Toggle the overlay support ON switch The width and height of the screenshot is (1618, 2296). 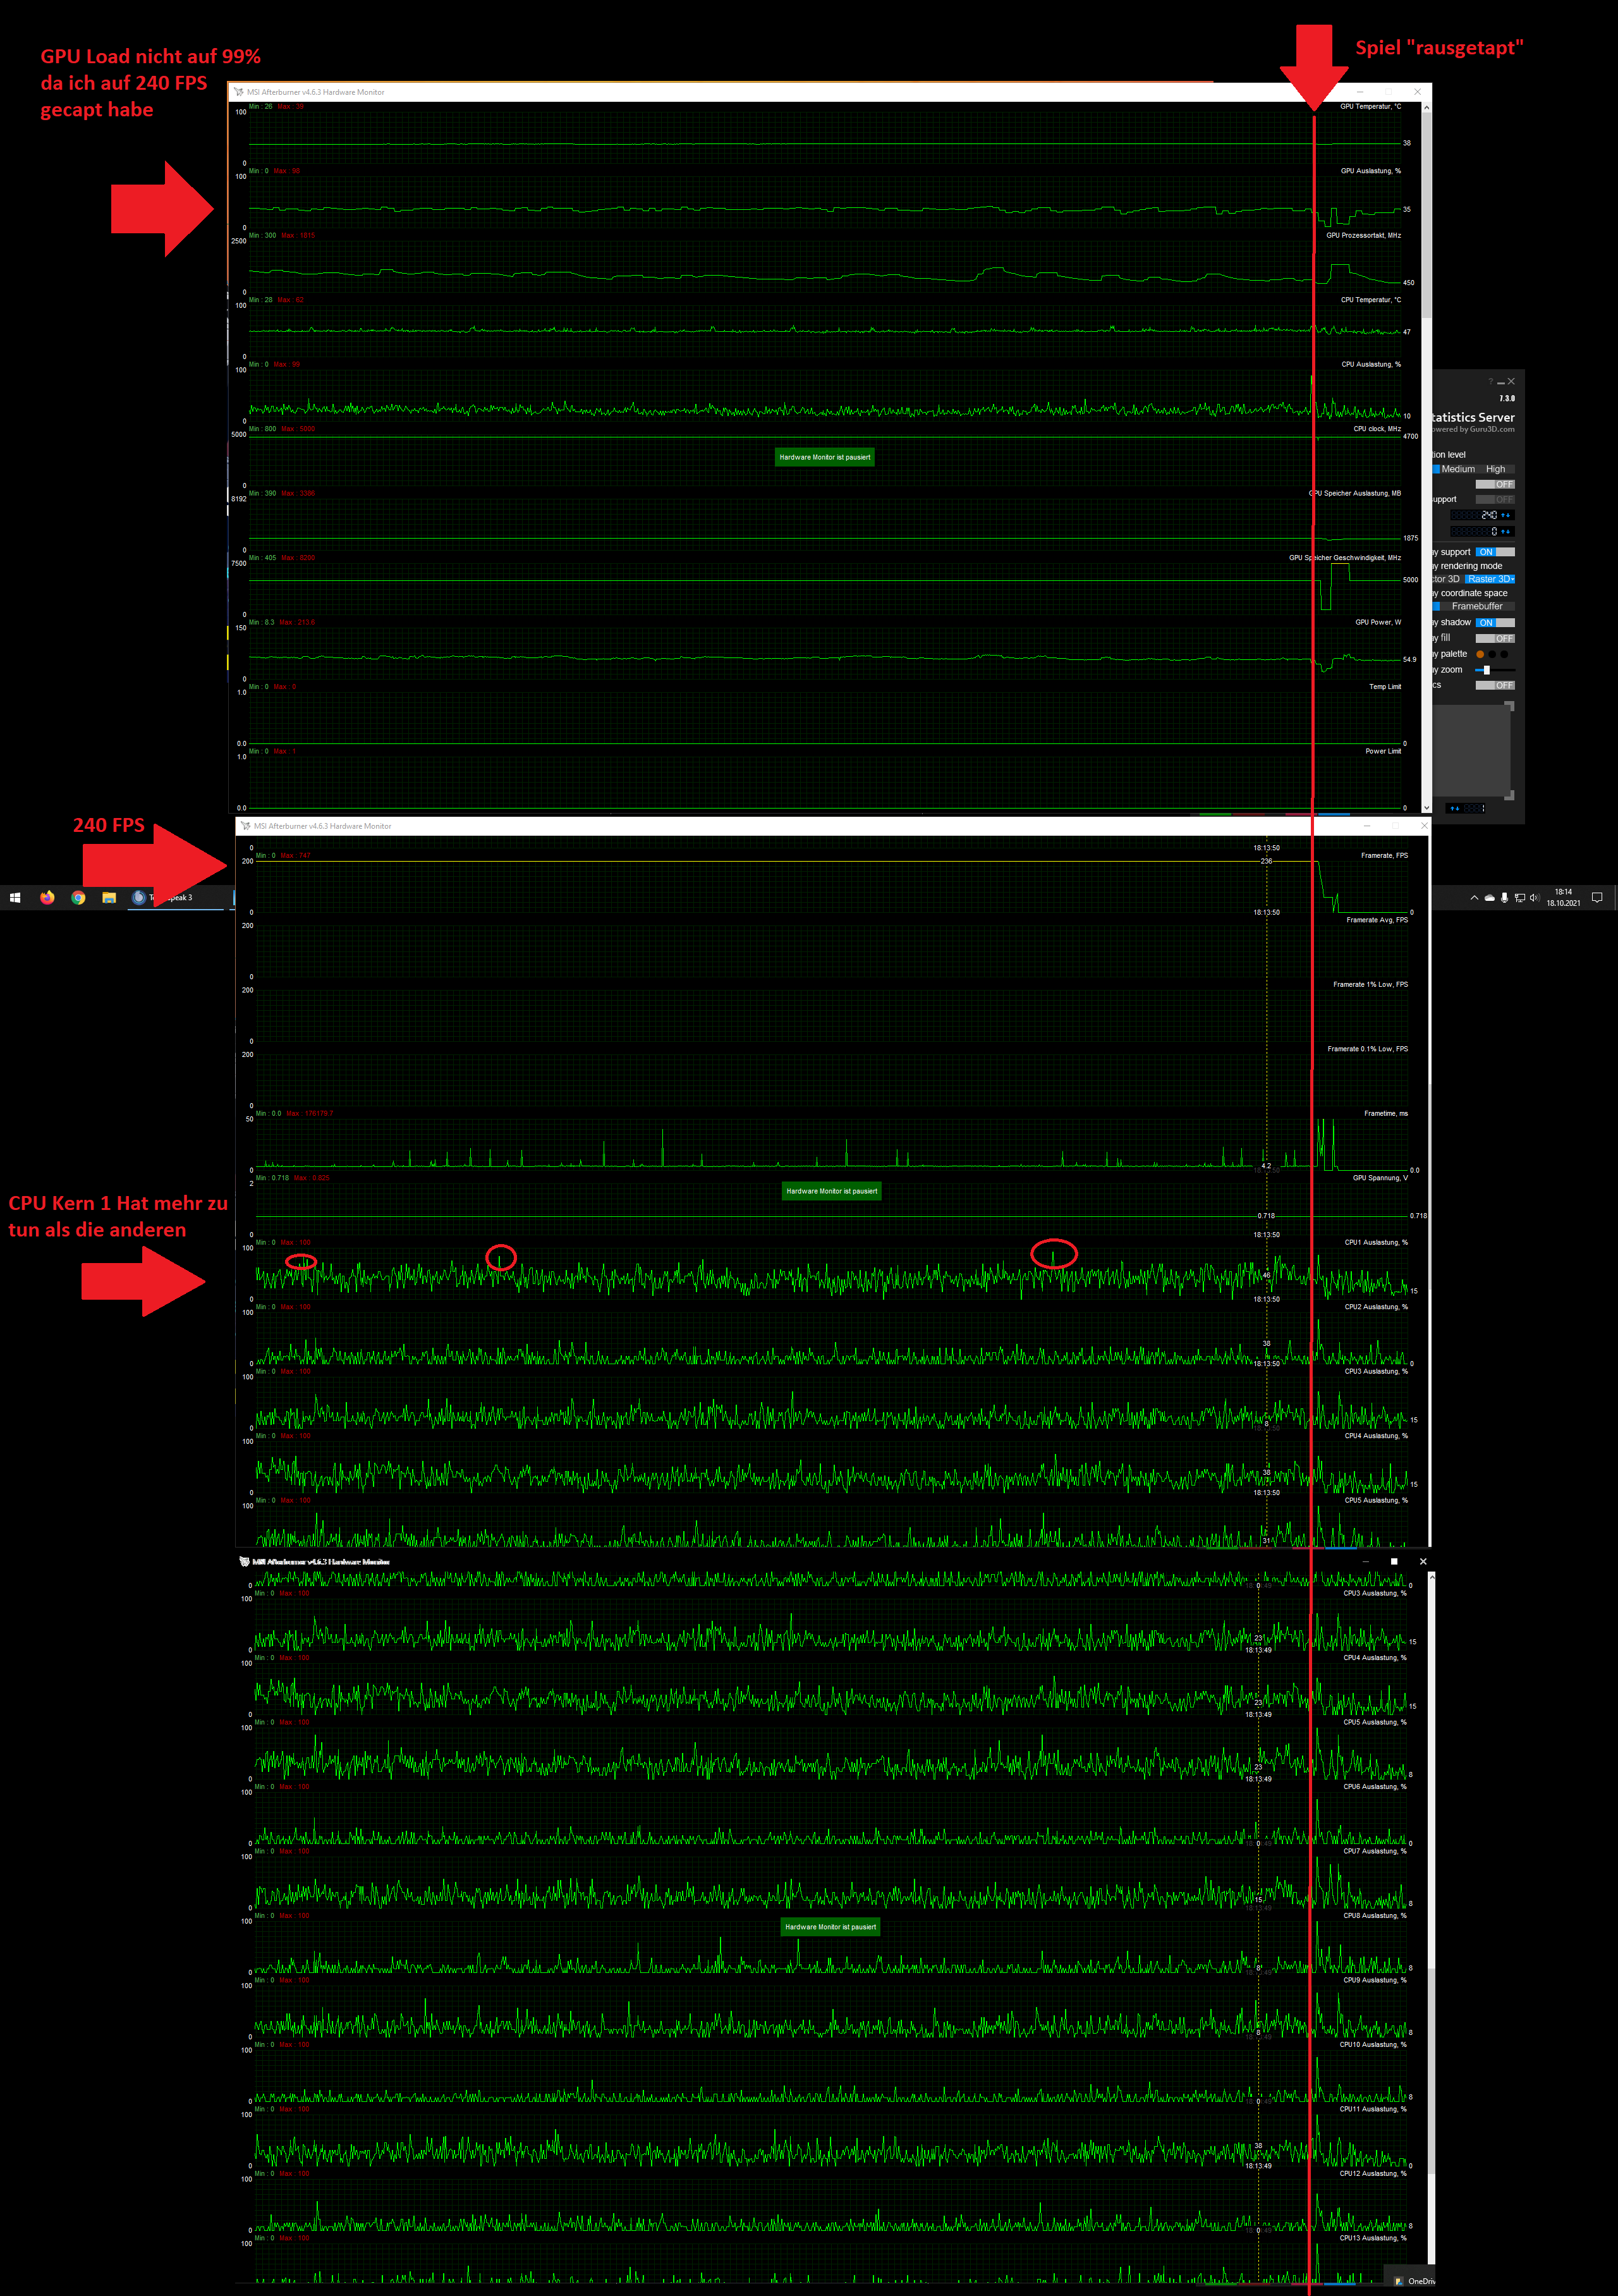pyautogui.click(x=1494, y=552)
